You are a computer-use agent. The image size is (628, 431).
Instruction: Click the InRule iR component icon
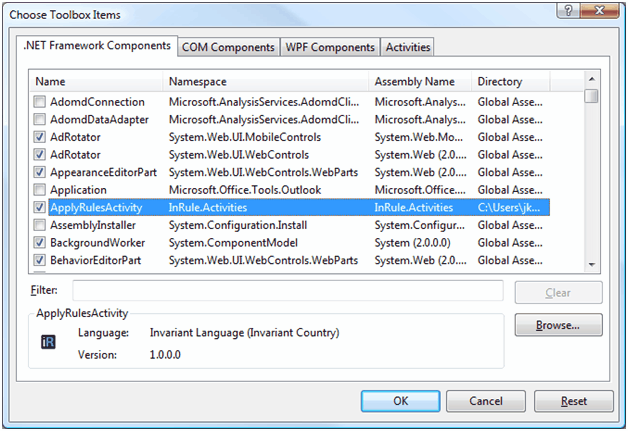[48, 342]
